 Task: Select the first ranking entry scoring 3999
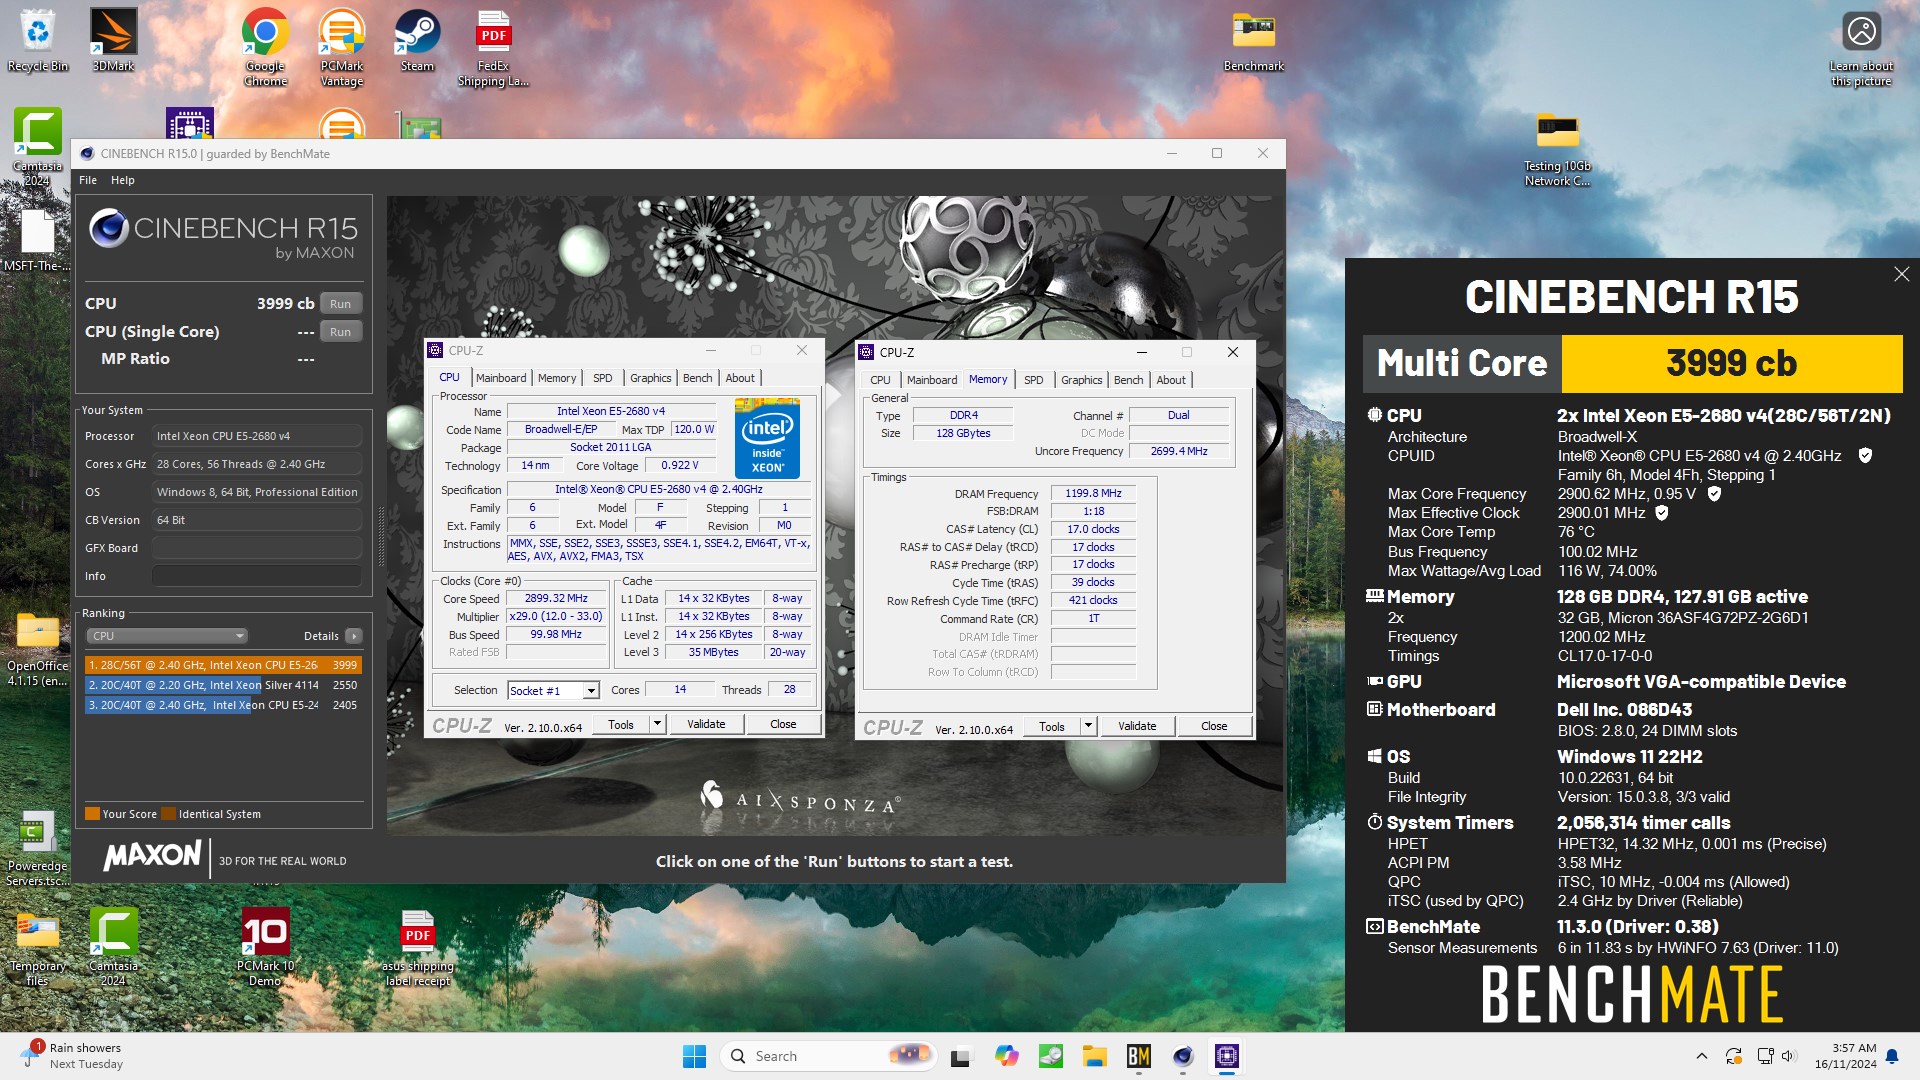point(223,665)
